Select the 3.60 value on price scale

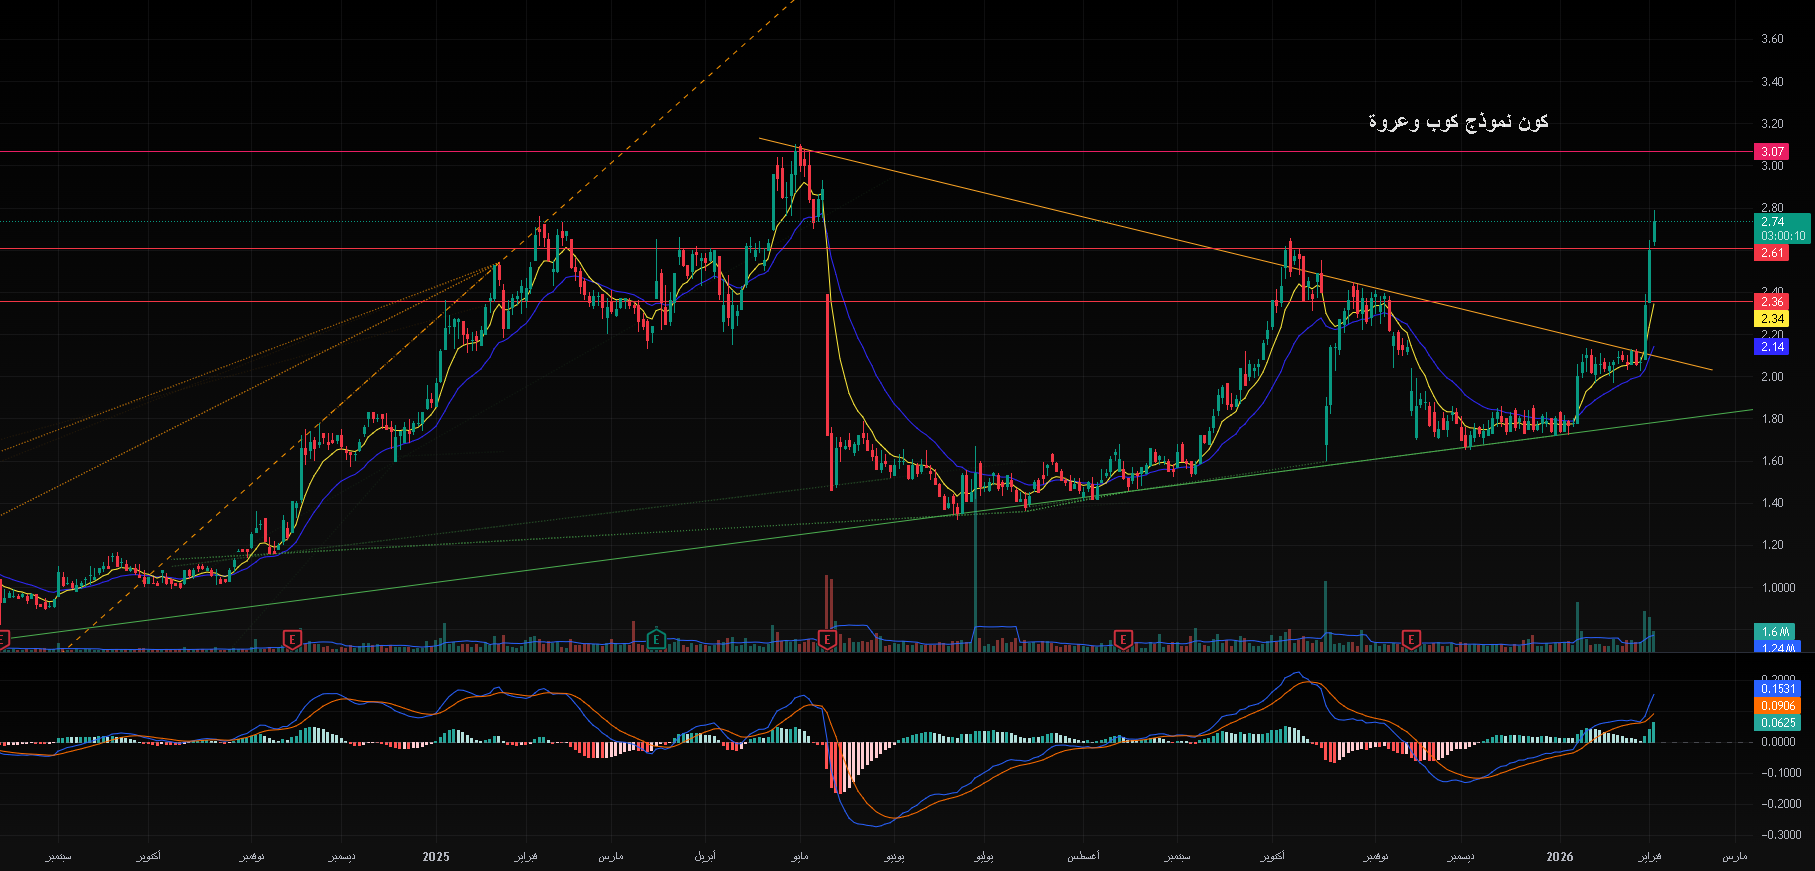1772,40
